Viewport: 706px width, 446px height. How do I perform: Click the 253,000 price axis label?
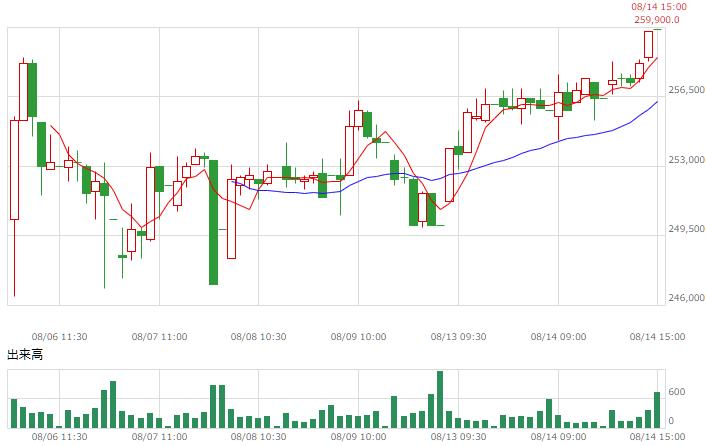pos(687,160)
